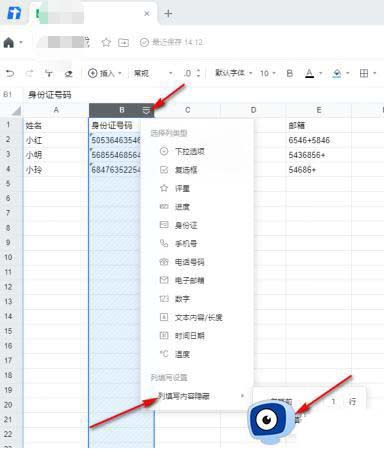Choose 文本内容/长度 column type
Viewport: 384px width, 449px height.
coord(197,317)
